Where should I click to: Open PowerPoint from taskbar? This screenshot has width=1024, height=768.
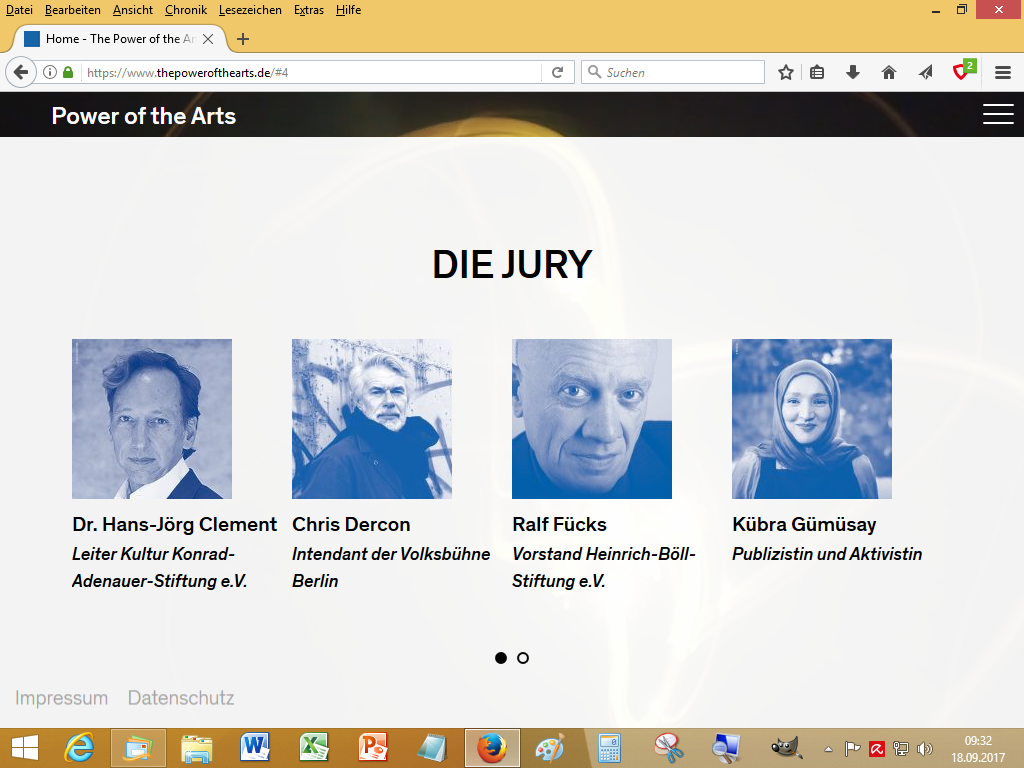(x=373, y=748)
